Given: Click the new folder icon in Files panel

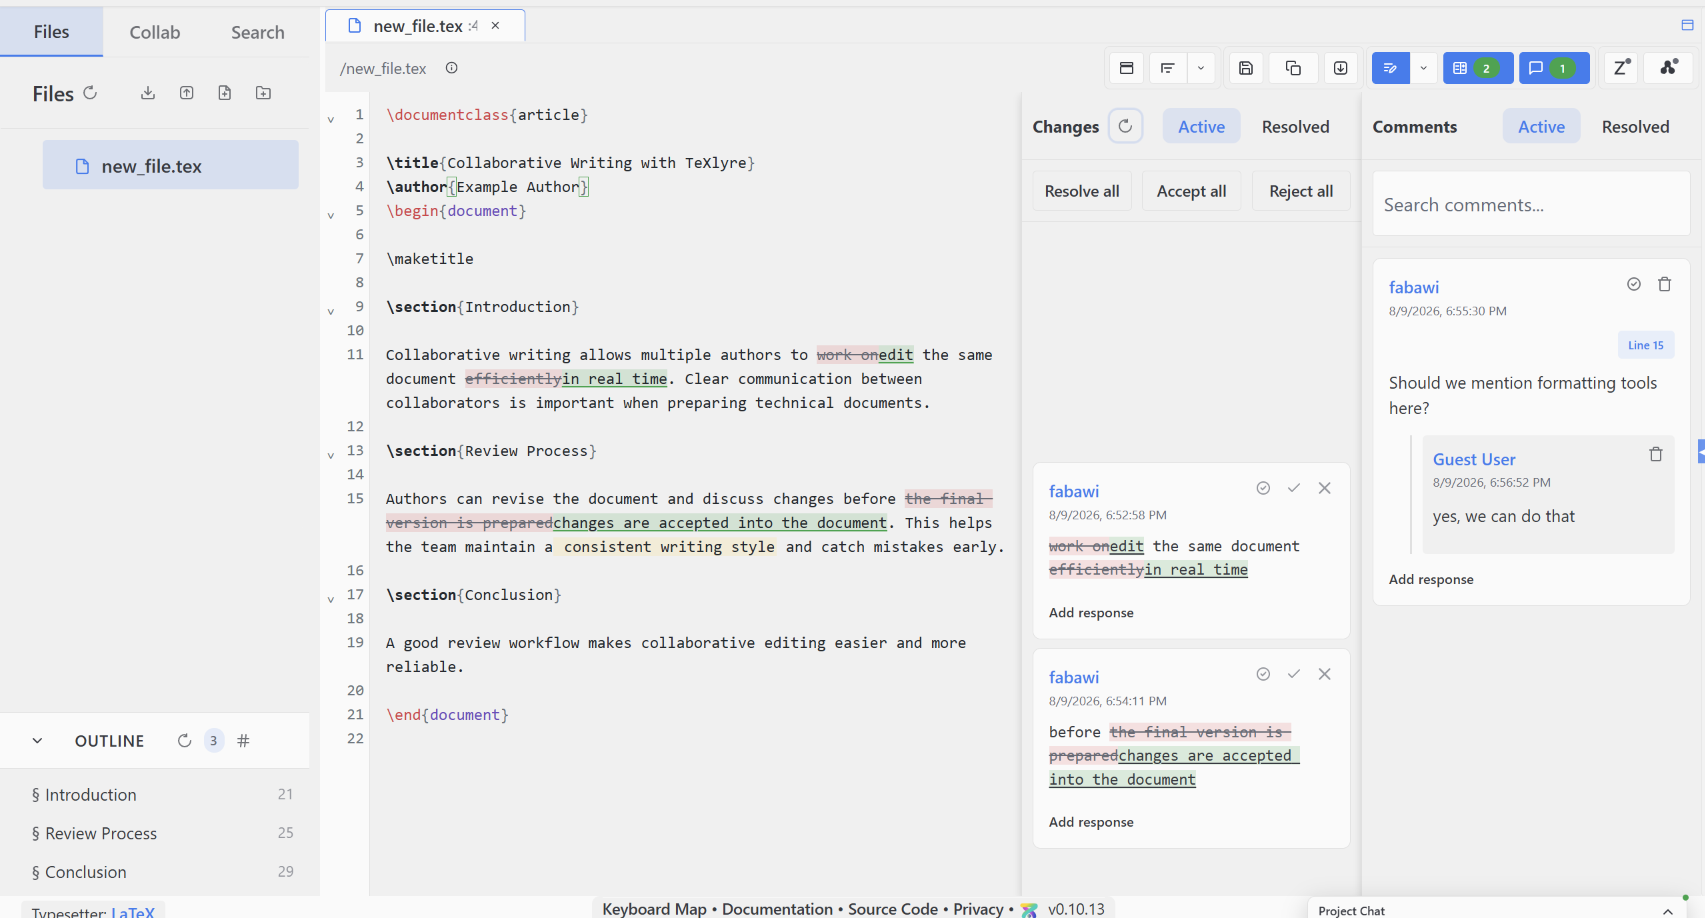Looking at the screenshot, I should click(263, 93).
